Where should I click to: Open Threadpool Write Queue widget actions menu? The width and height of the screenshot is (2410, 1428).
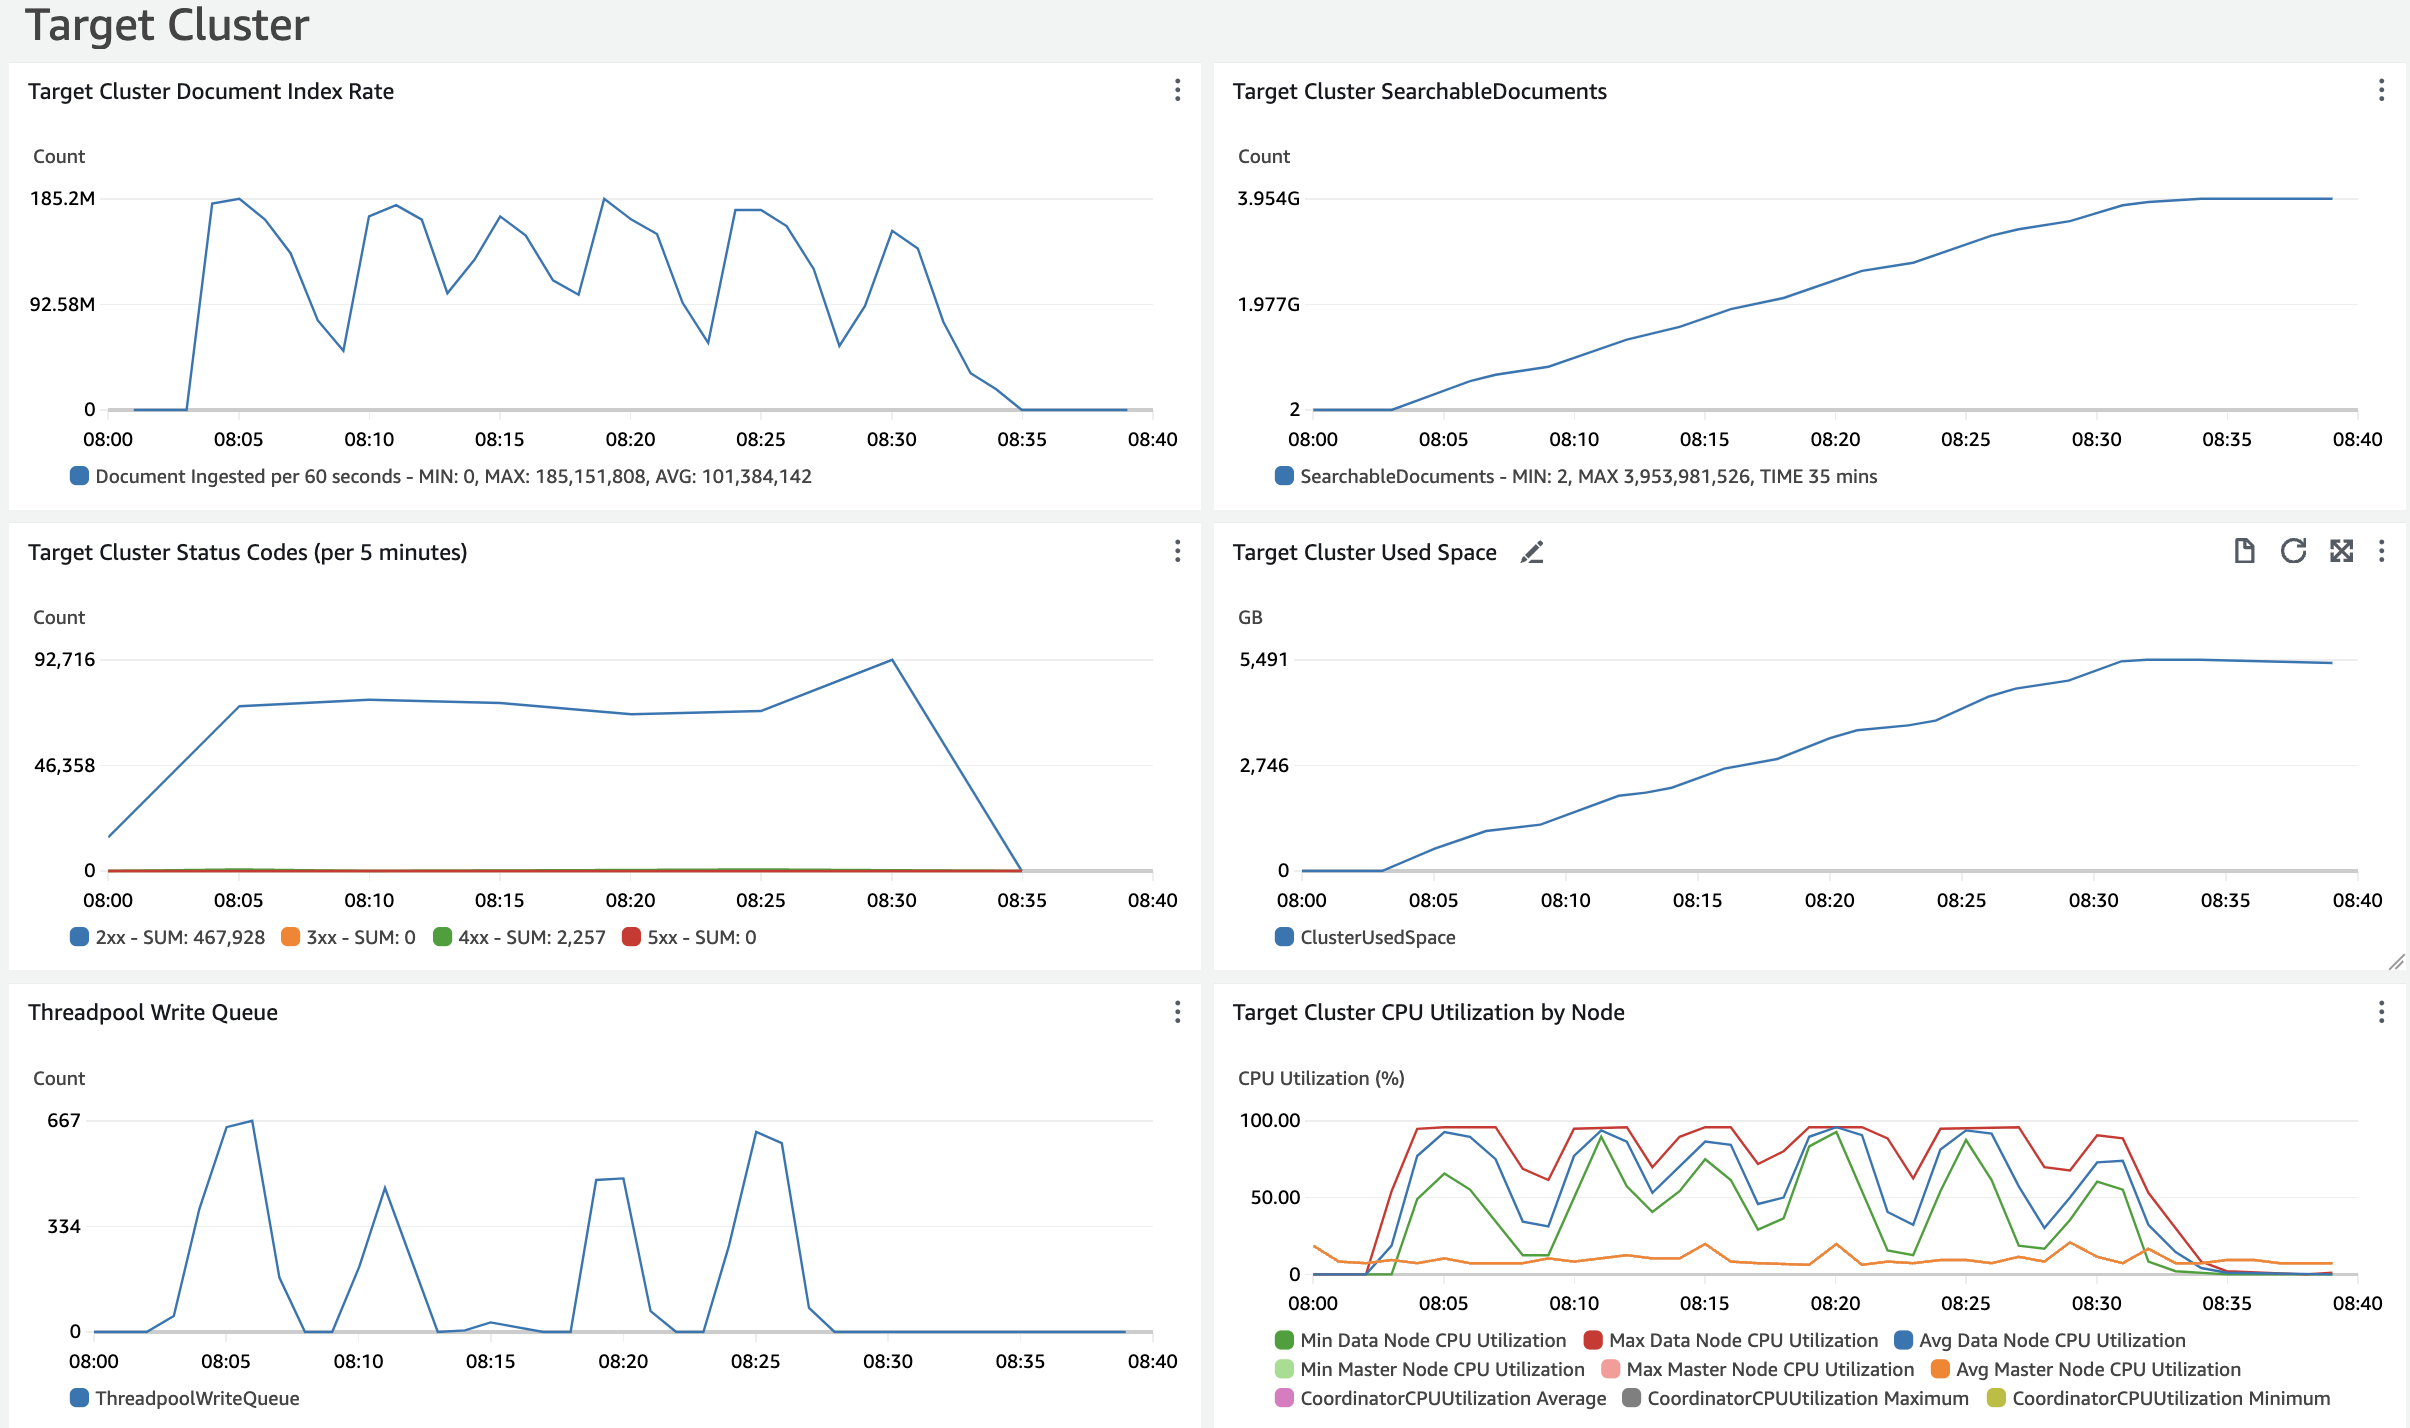1177,1012
